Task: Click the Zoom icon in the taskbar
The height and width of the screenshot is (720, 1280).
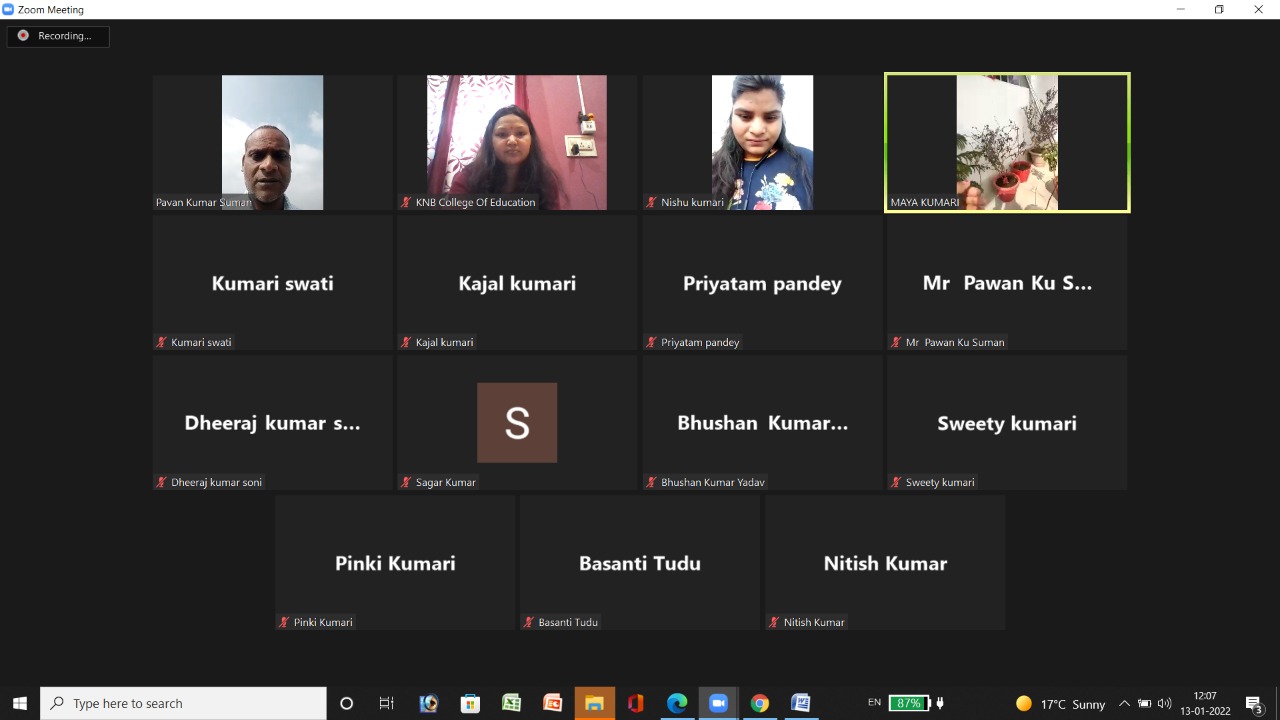Action: pyautogui.click(x=718, y=703)
